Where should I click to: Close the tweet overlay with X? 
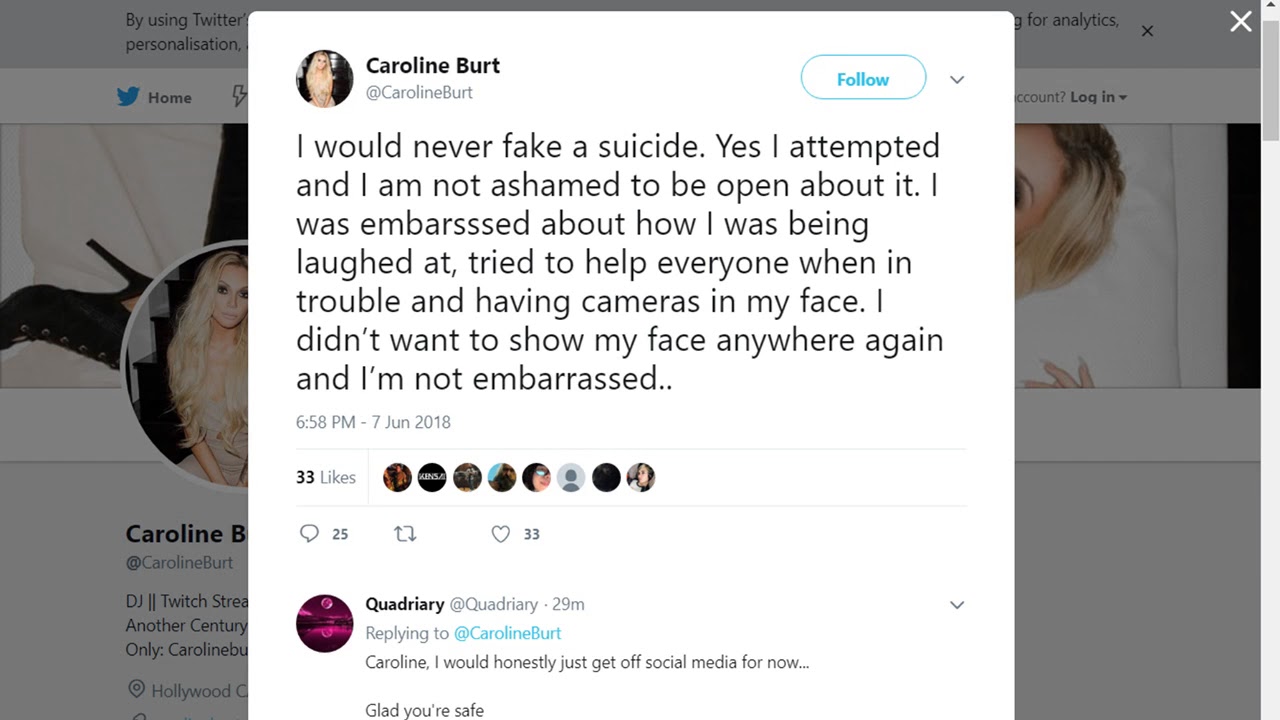1241,22
